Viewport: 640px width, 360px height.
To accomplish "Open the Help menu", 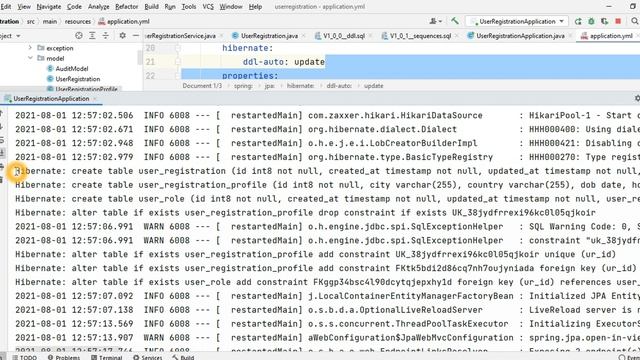I will 255,7.
